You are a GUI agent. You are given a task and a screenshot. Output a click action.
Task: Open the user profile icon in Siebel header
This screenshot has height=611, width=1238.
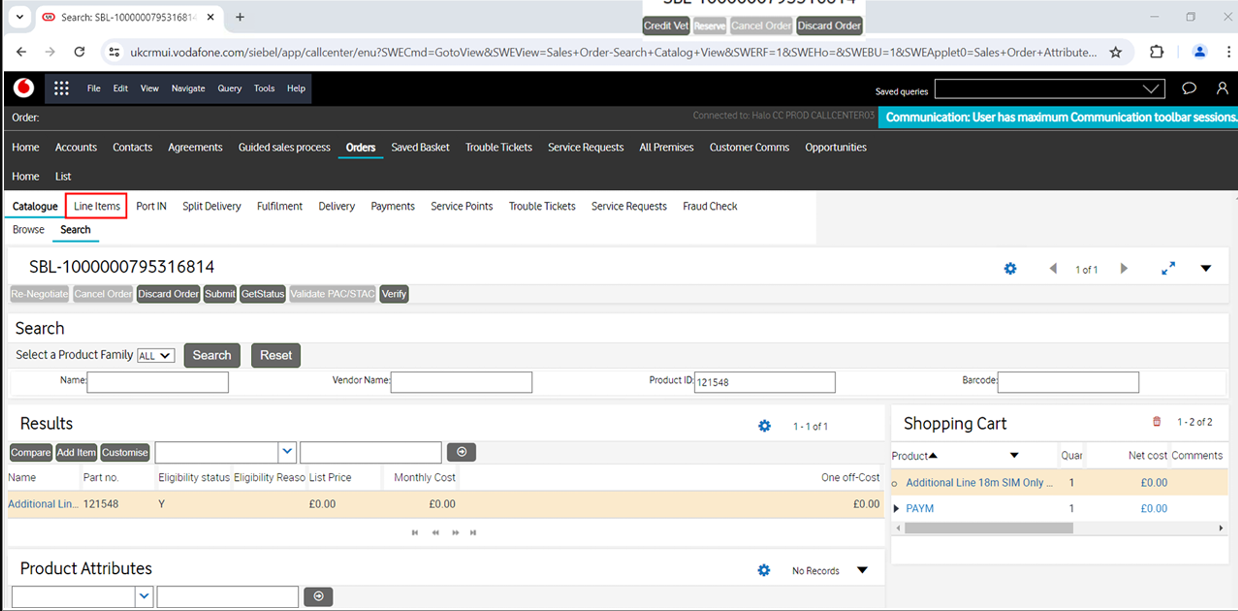tap(1222, 89)
